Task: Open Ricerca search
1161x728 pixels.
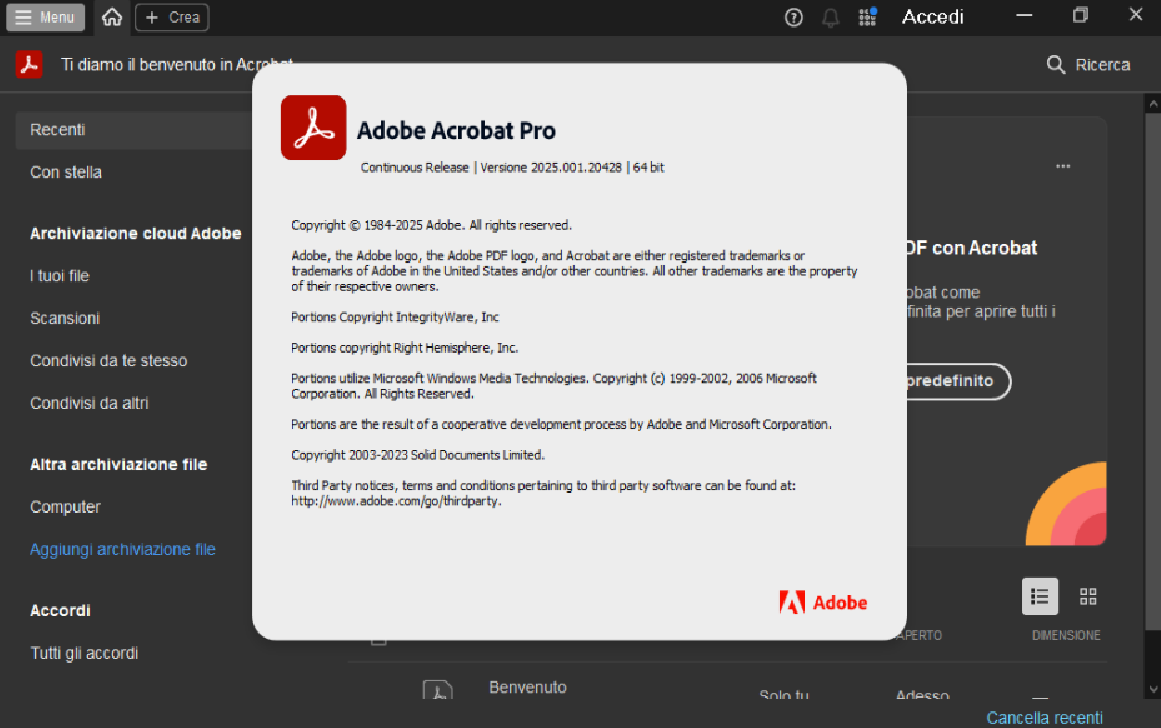Action: 1088,64
